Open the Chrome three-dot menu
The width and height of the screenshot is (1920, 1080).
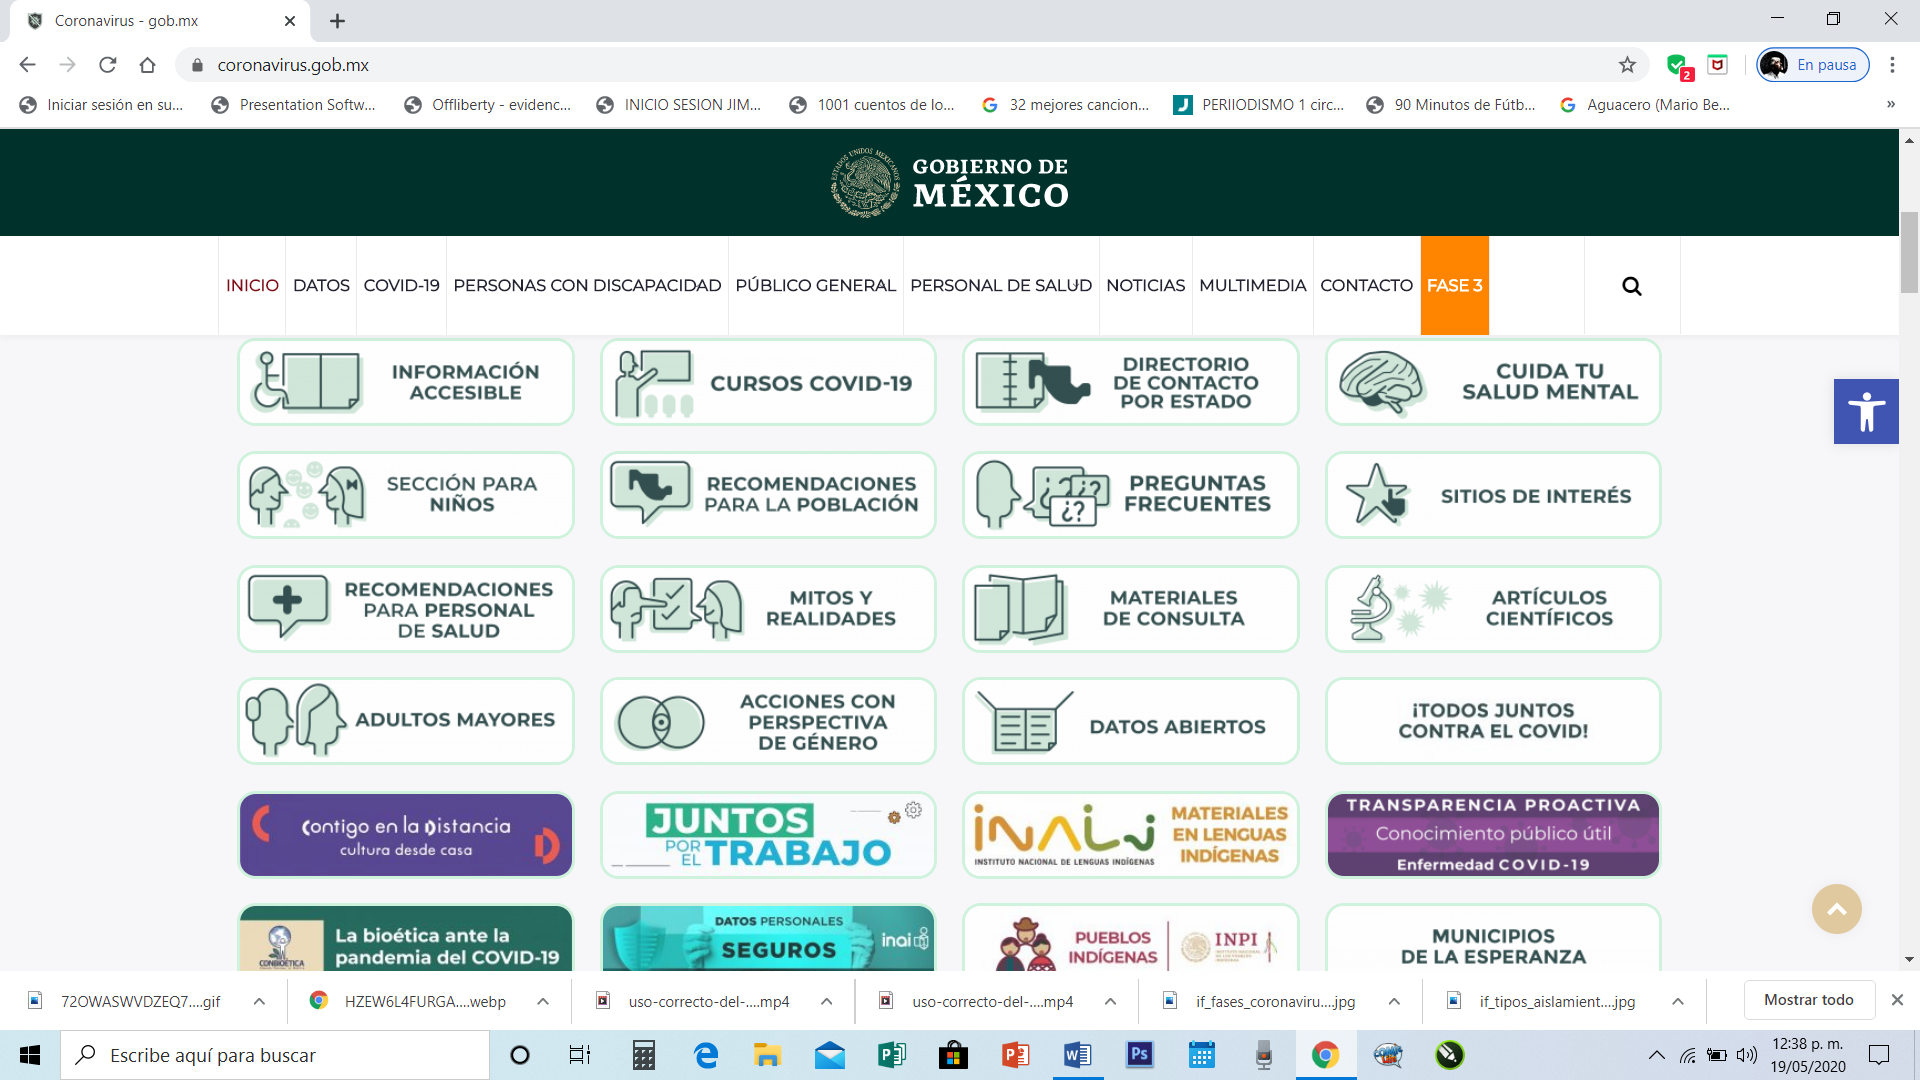[1892, 65]
